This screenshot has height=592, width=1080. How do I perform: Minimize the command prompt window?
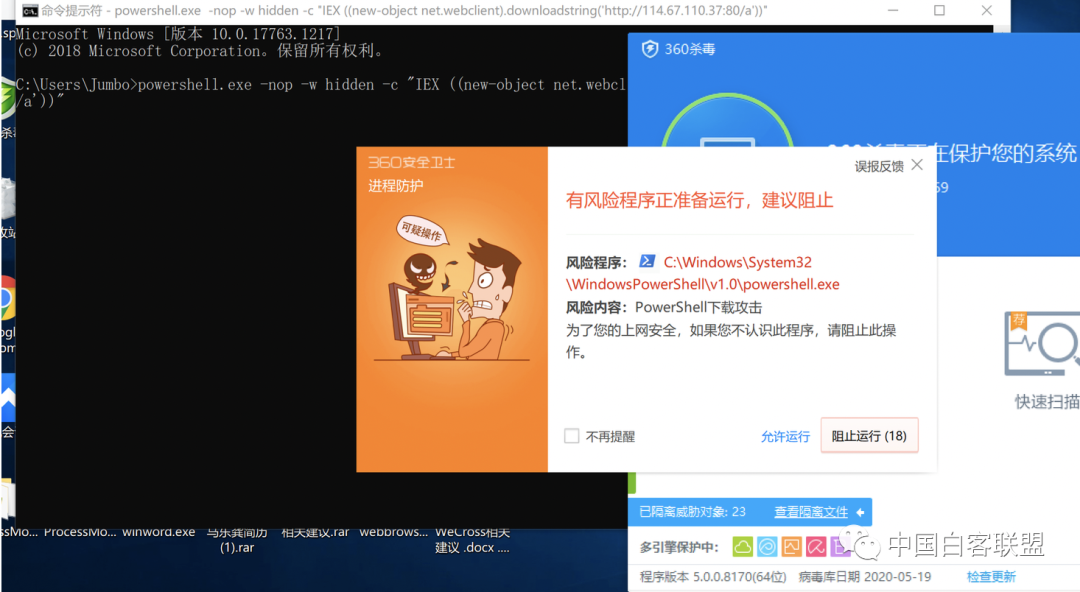[893, 10]
